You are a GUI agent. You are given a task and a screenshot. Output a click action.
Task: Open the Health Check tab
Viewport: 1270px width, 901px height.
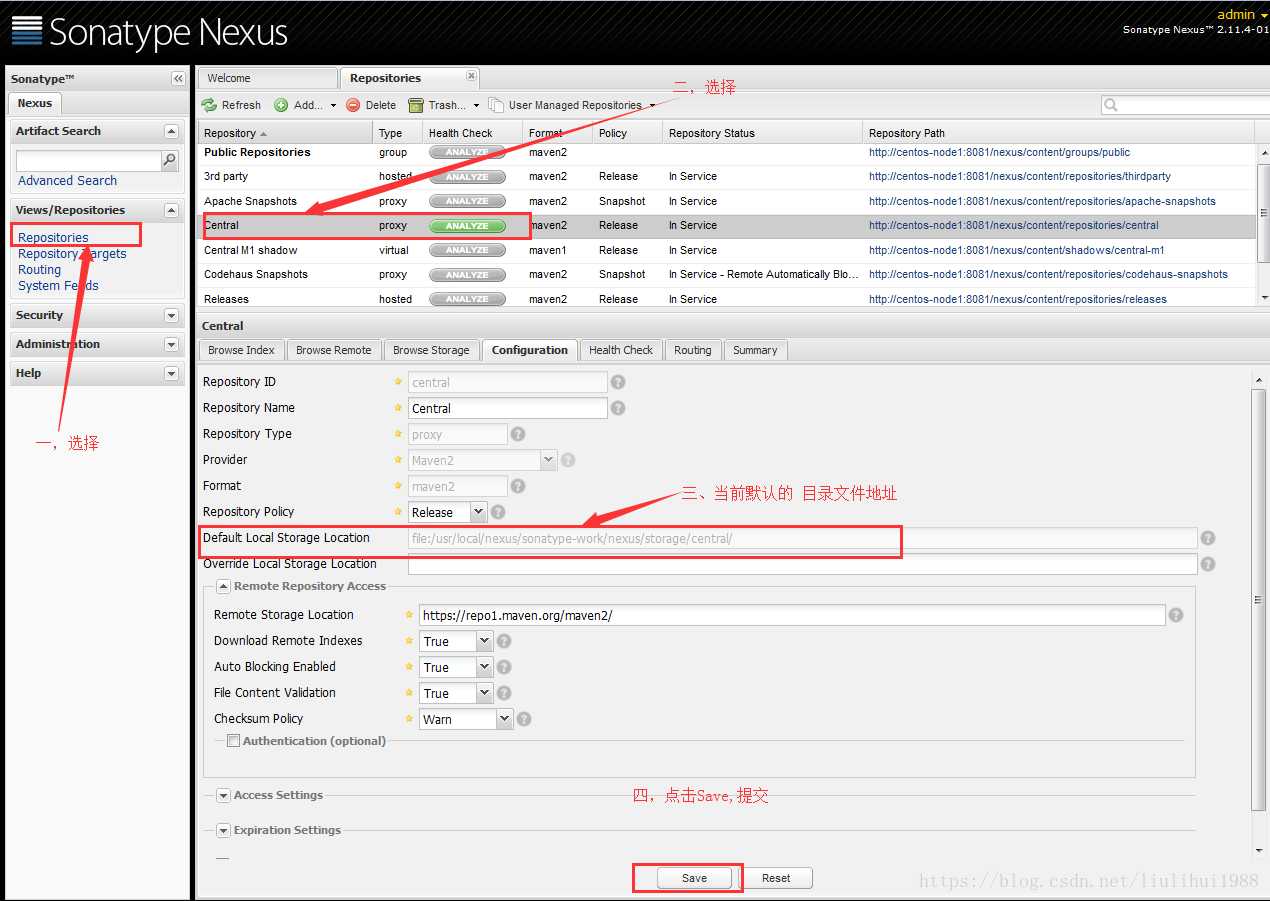[x=620, y=350]
